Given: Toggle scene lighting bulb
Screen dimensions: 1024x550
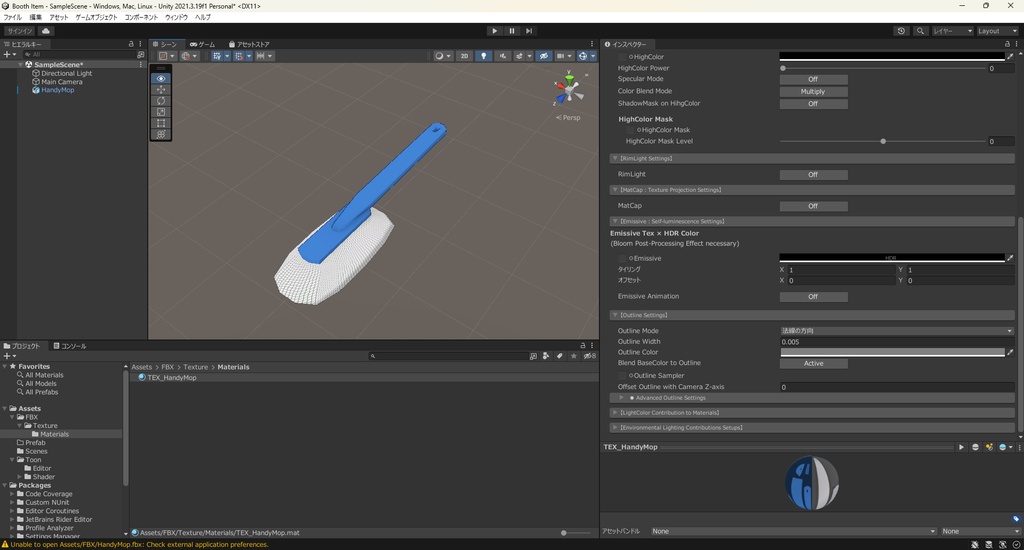Looking at the screenshot, I should pos(483,56).
